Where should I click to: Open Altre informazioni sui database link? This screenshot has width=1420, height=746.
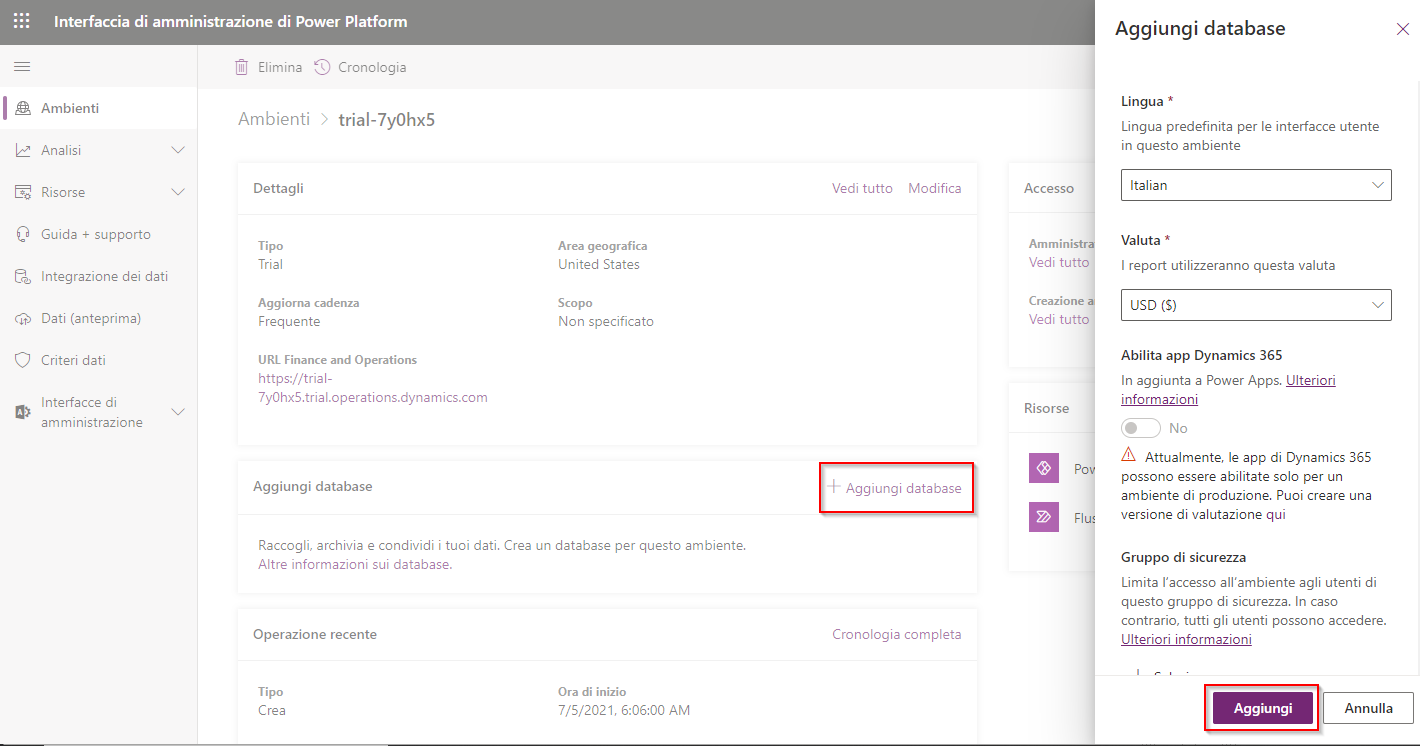355,564
